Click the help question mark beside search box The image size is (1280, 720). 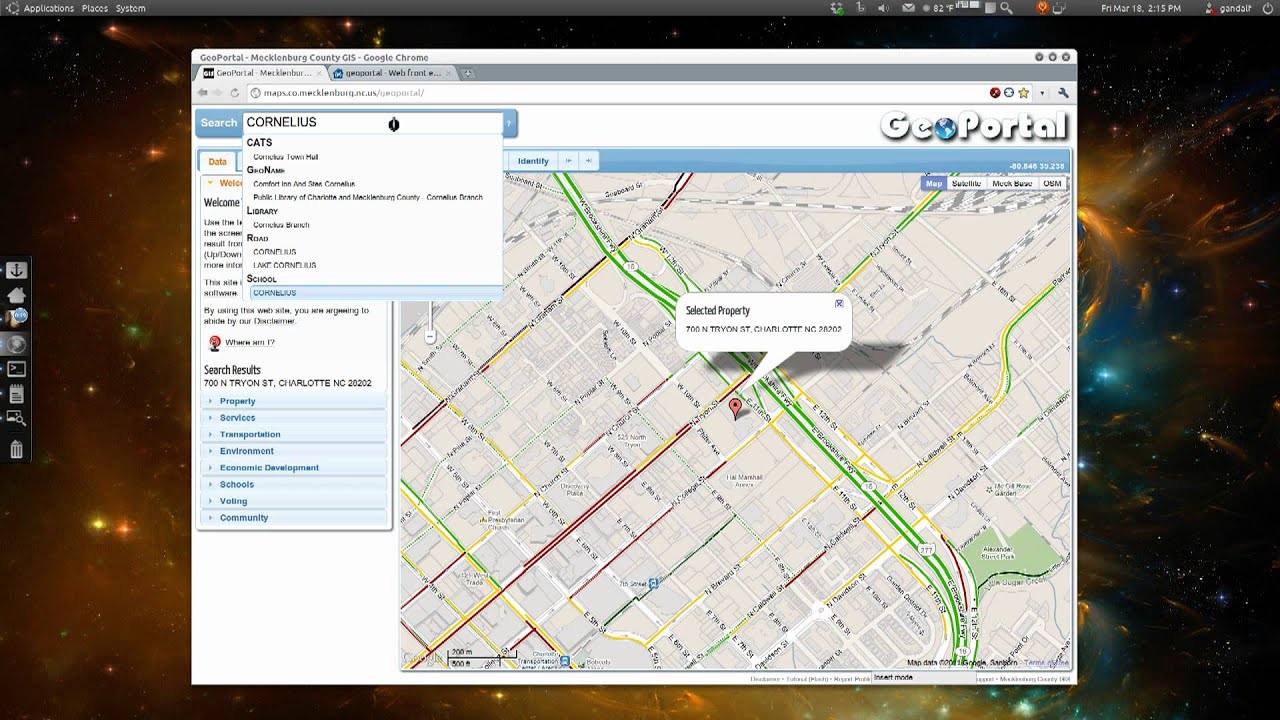(x=509, y=123)
